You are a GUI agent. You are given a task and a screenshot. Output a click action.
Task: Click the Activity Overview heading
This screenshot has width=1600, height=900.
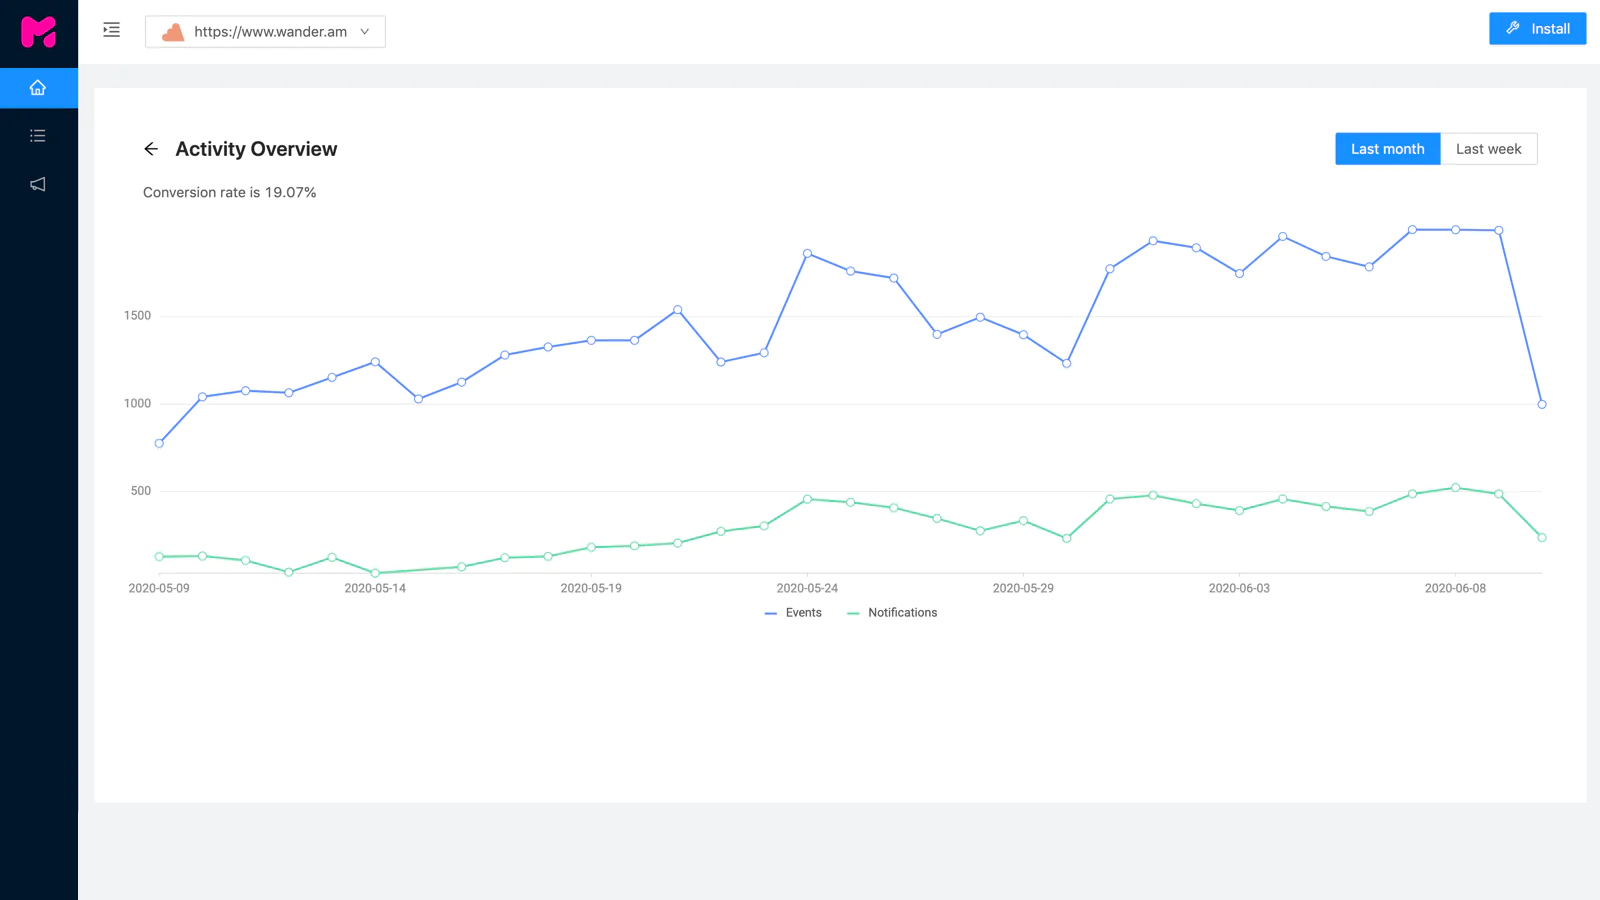[256, 149]
